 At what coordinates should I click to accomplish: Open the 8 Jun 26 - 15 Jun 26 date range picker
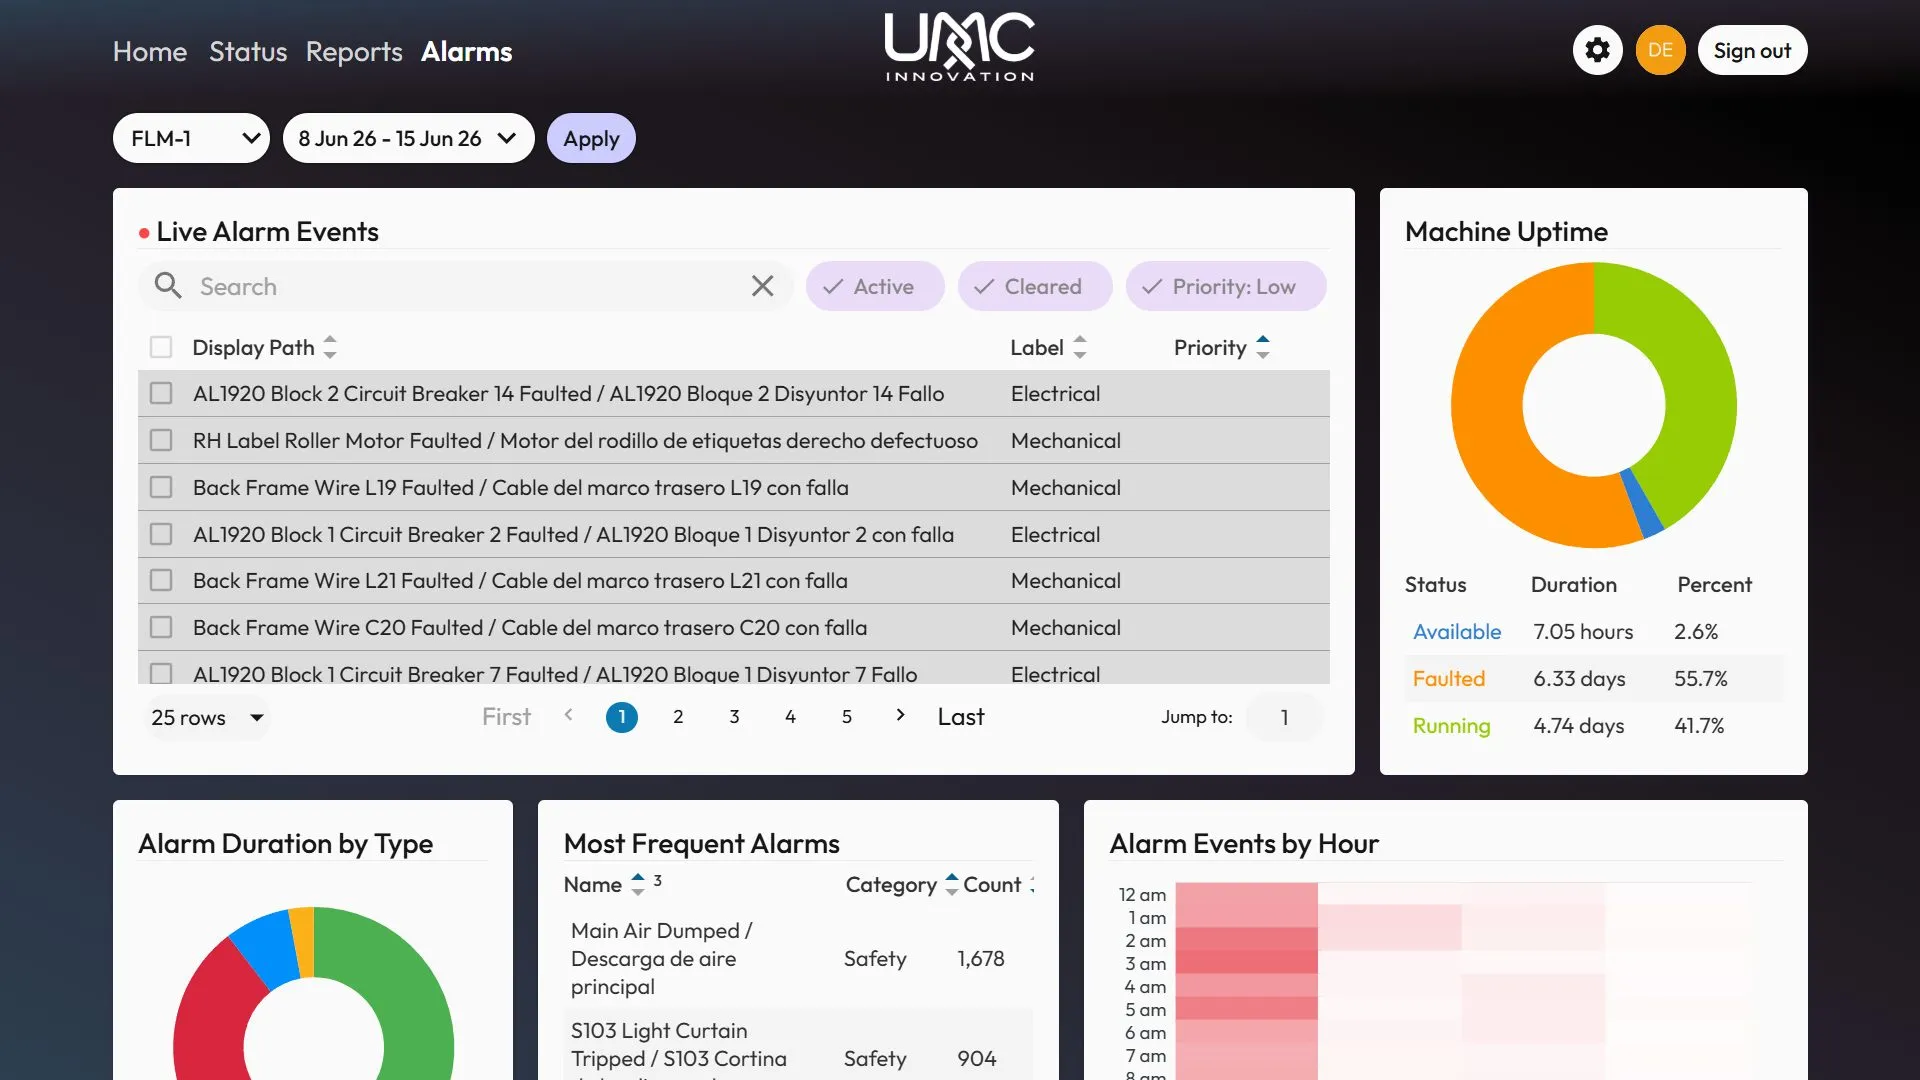point(408,138)
